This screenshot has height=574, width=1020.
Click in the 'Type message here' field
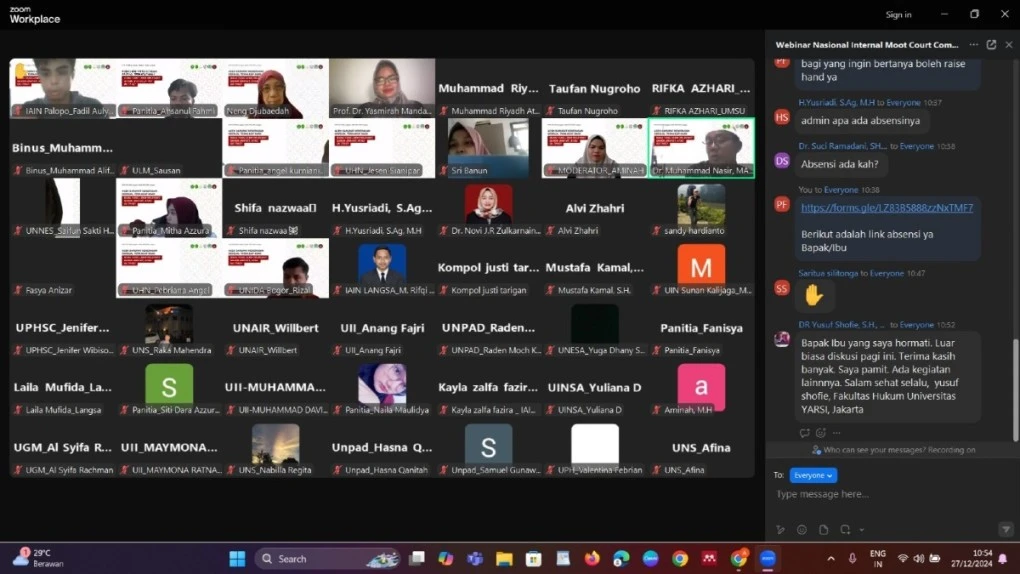pos(880,494)
